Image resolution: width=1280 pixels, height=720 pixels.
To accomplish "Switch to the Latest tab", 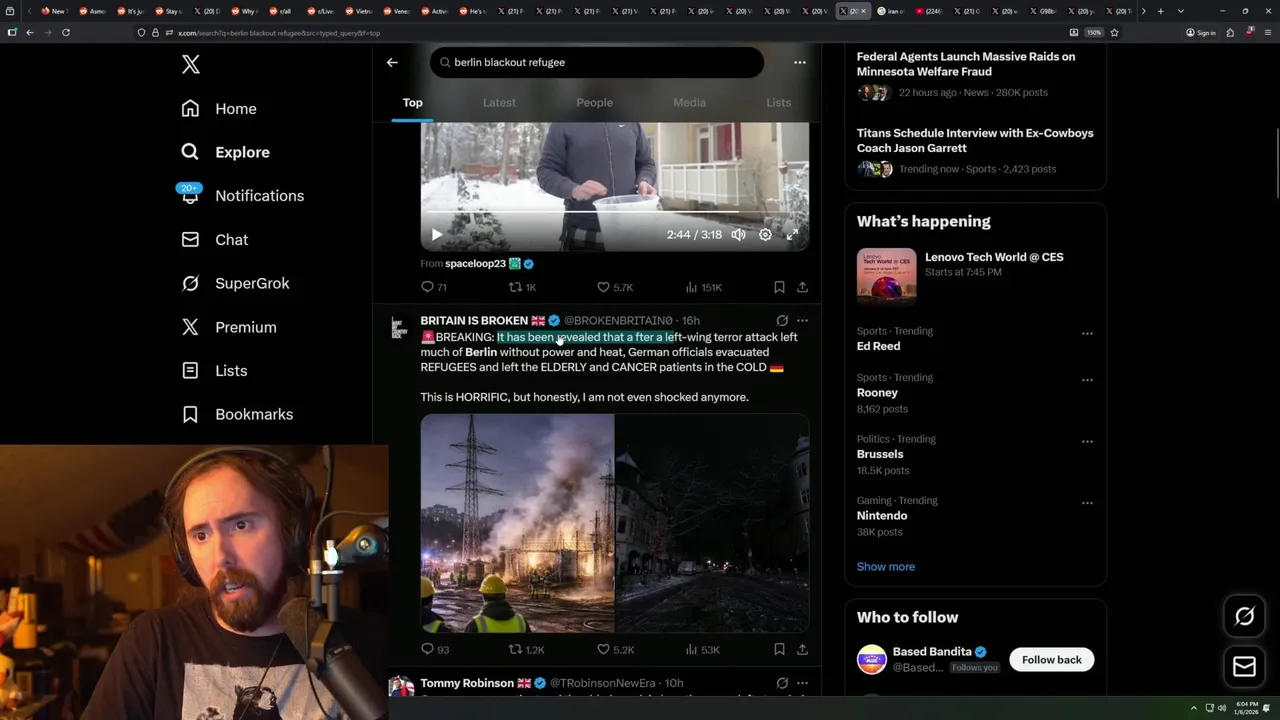I will point(499,102).
